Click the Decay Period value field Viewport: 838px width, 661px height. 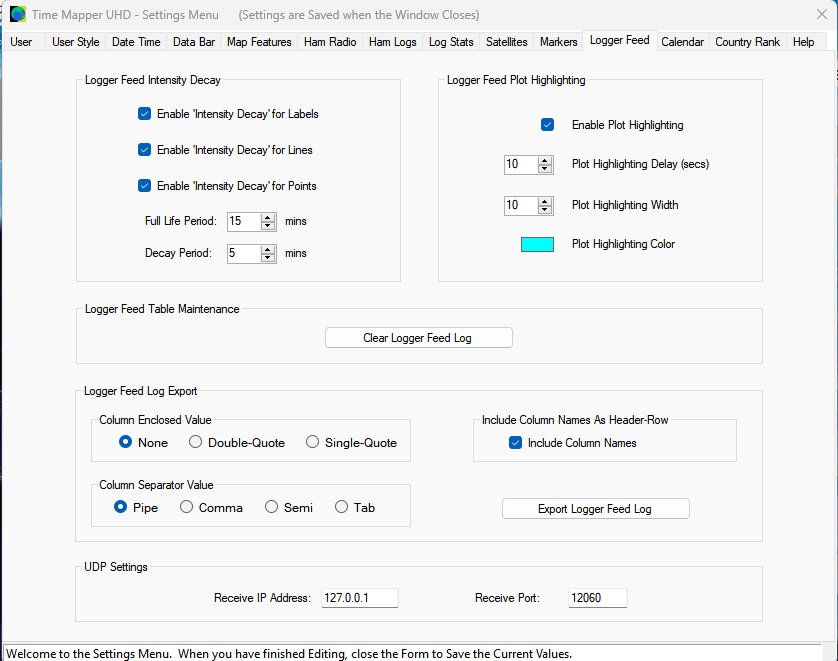tap(244, 253)
